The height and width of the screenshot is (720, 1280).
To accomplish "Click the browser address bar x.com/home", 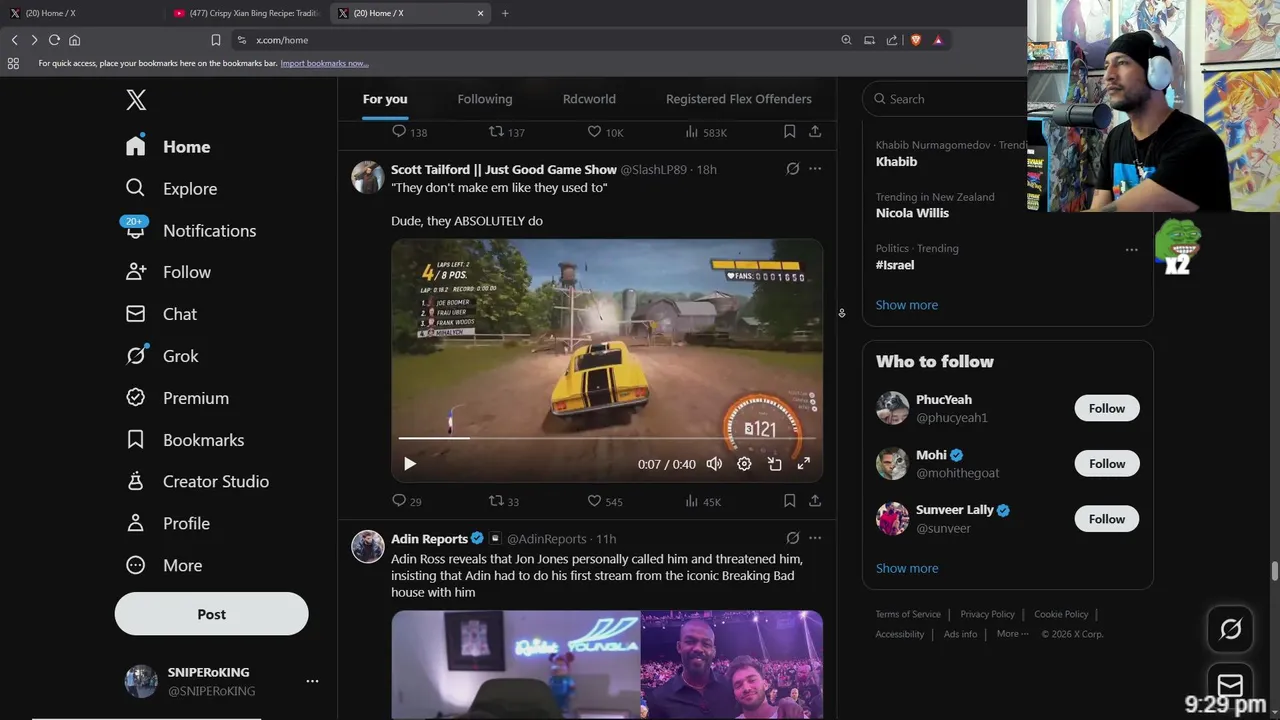I will (x=540, y=40).
